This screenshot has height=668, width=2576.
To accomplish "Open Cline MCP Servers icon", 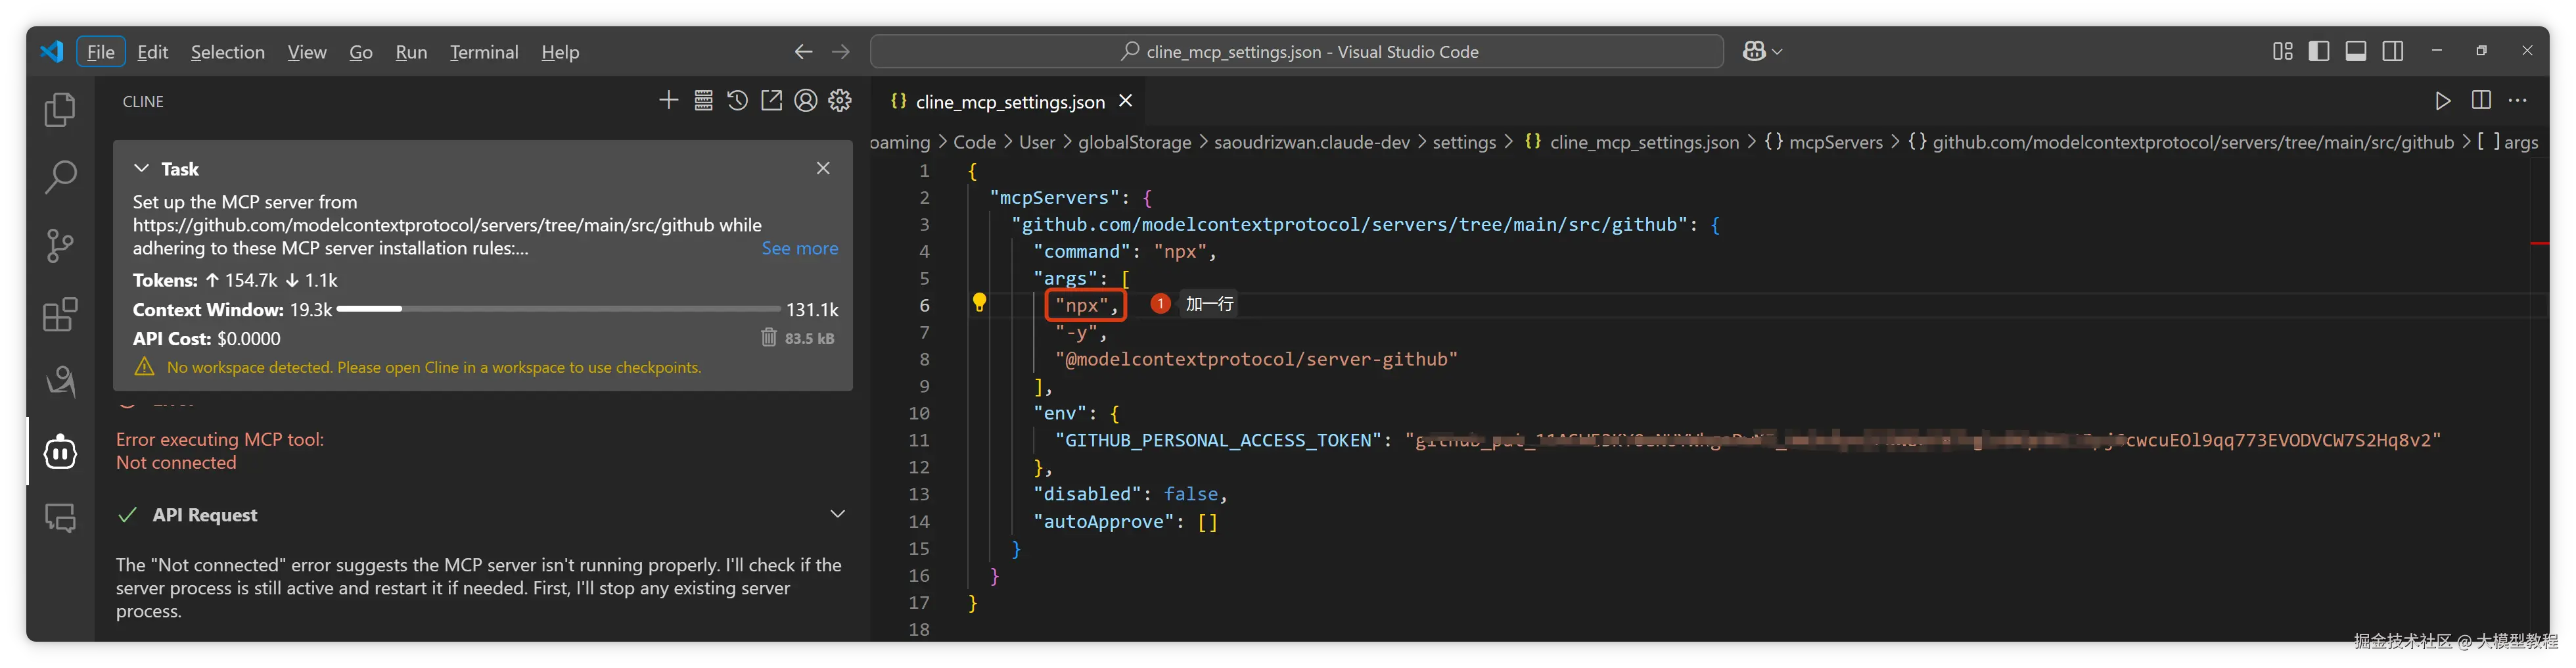I will [x=703, y=101].
